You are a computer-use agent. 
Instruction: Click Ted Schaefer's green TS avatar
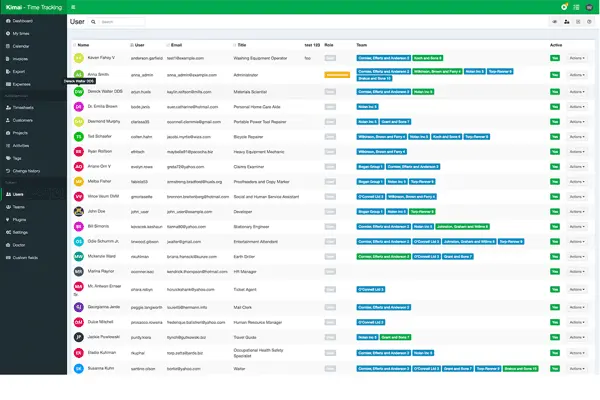coord(78,136)
